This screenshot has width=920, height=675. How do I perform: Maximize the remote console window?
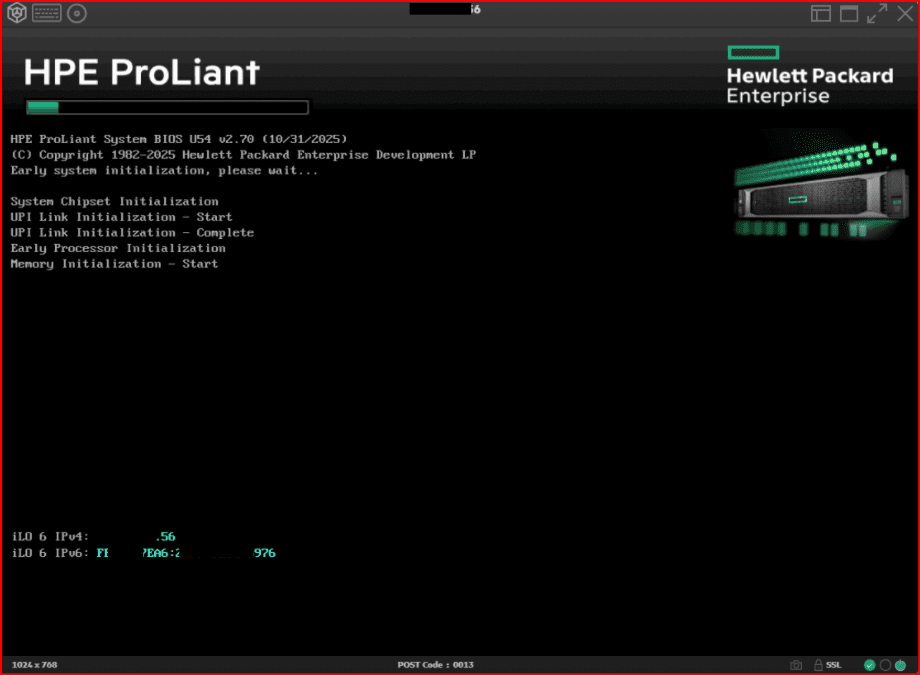click(x=849, y=13)
